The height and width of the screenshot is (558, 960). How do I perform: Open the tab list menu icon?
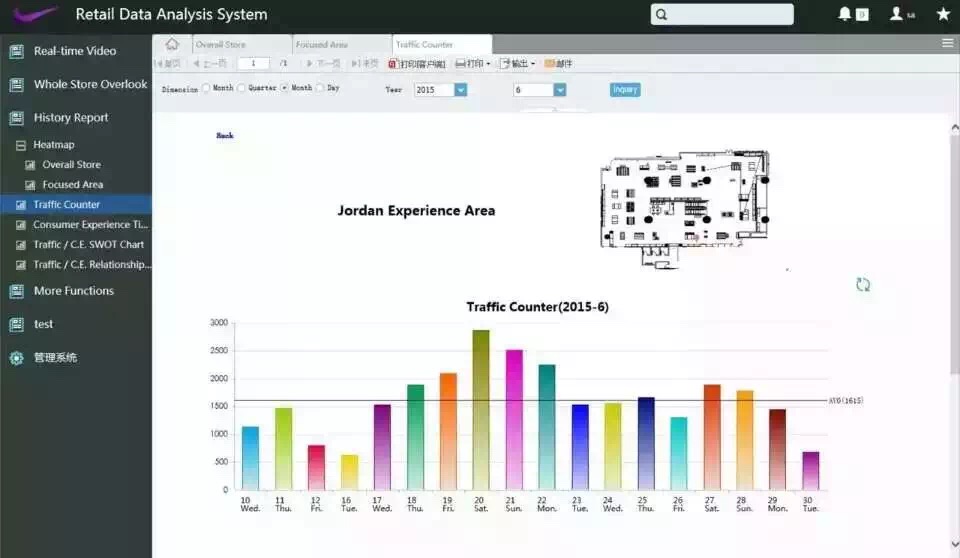coord(947,43)
